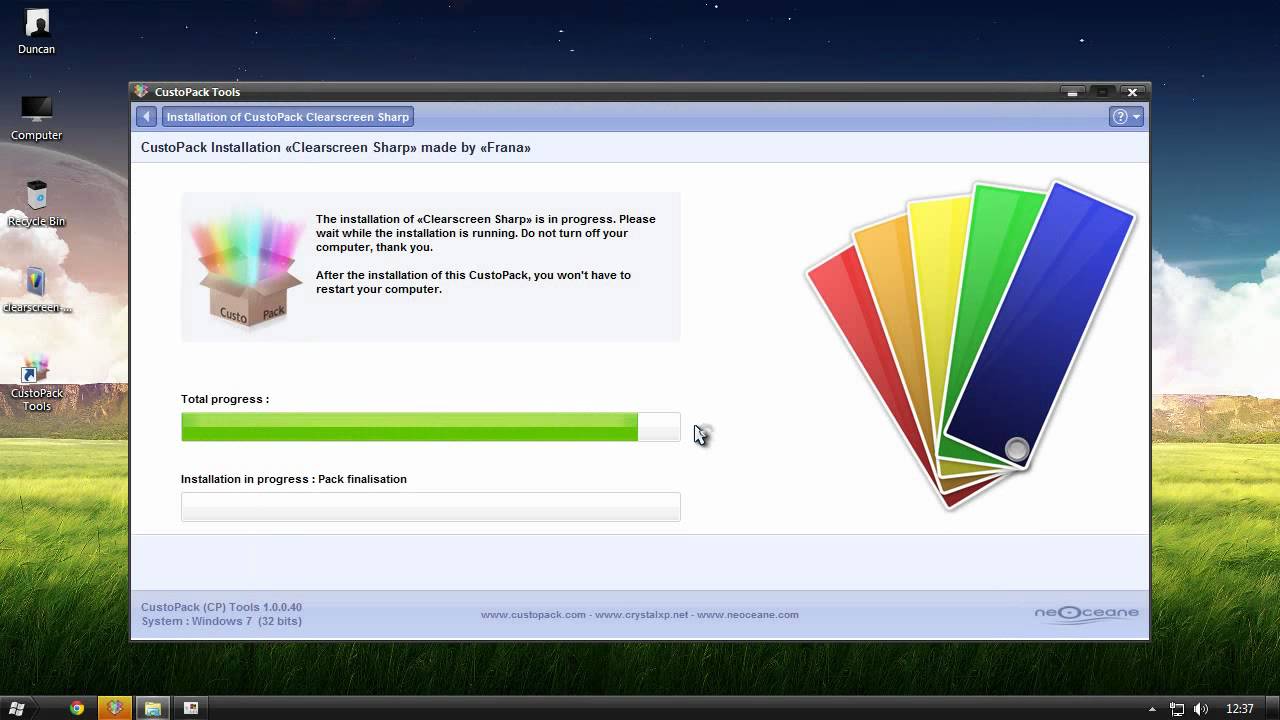Open the network tray icon
This screenshot has width=1280, height=720.
(1177, 709)
